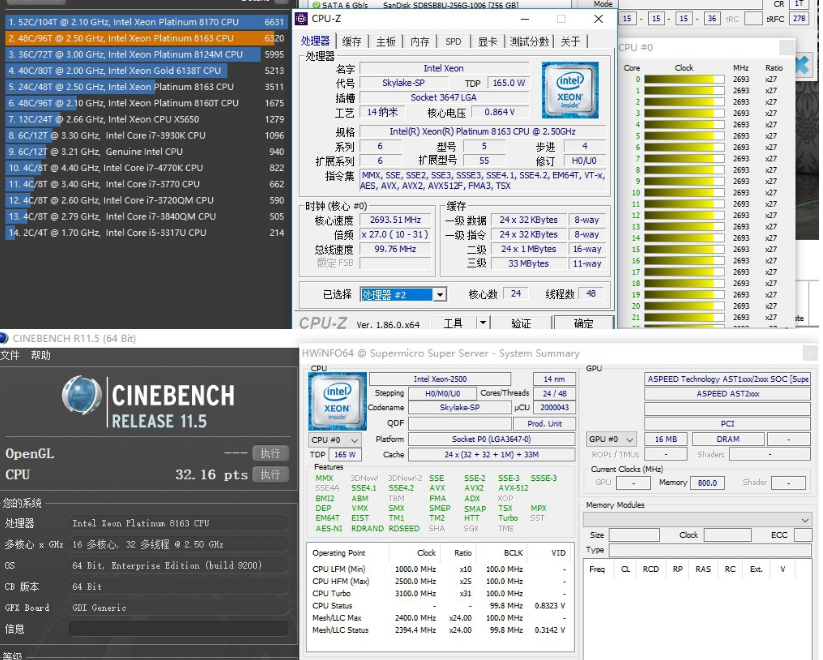Open the CPU #0 selector in HWiNFO64

[335, 440]
